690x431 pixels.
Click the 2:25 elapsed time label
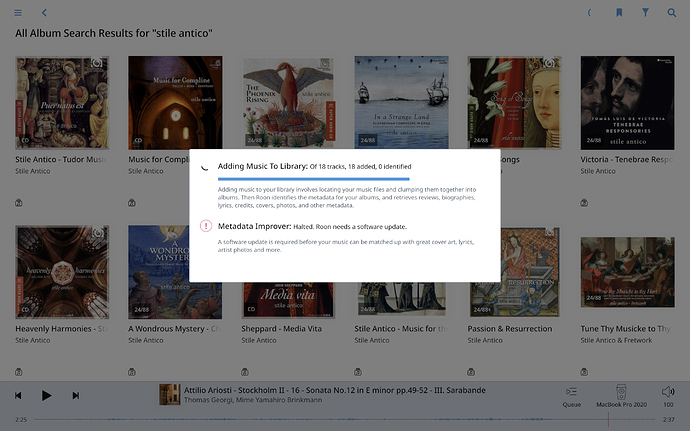tap(21, 420)
